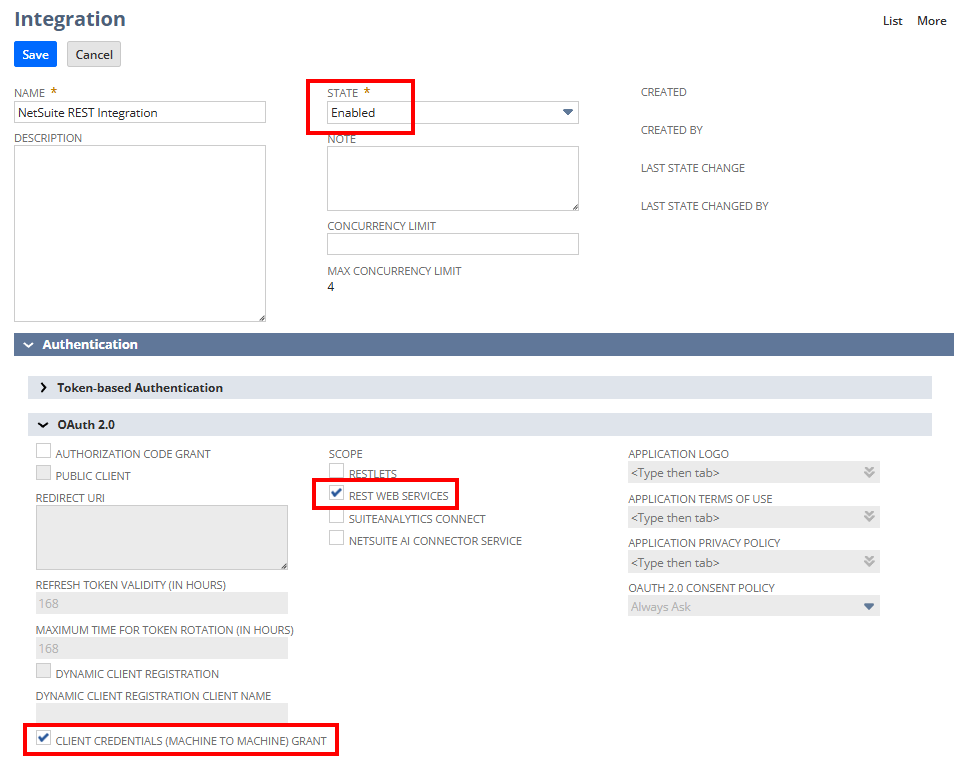Image resolution: width=963 pixels, height=759 pixels.
Task: Click the State dropdown arrow
Action: tap(567, 112)
